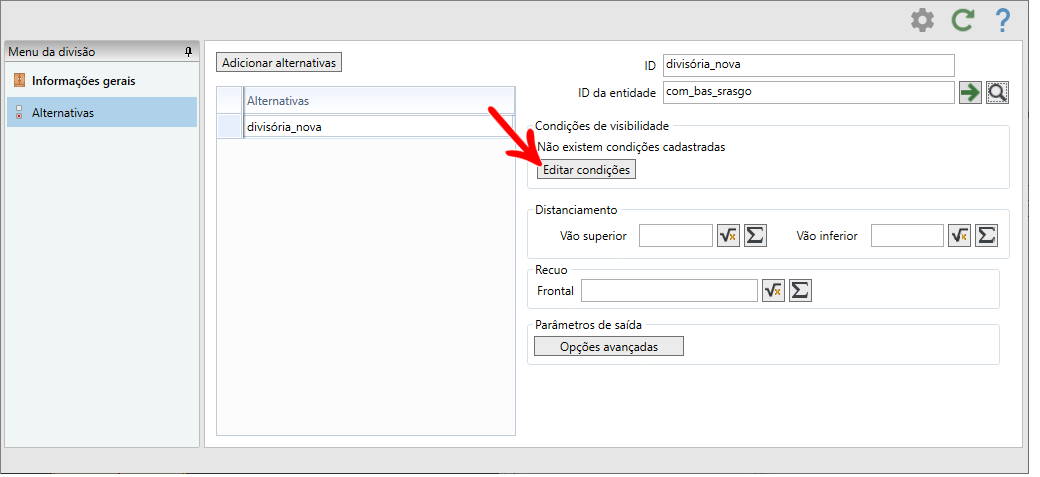Focus the ID input field
The height and width of the screenshot is (477, 1040).
(x=809, y=65)
